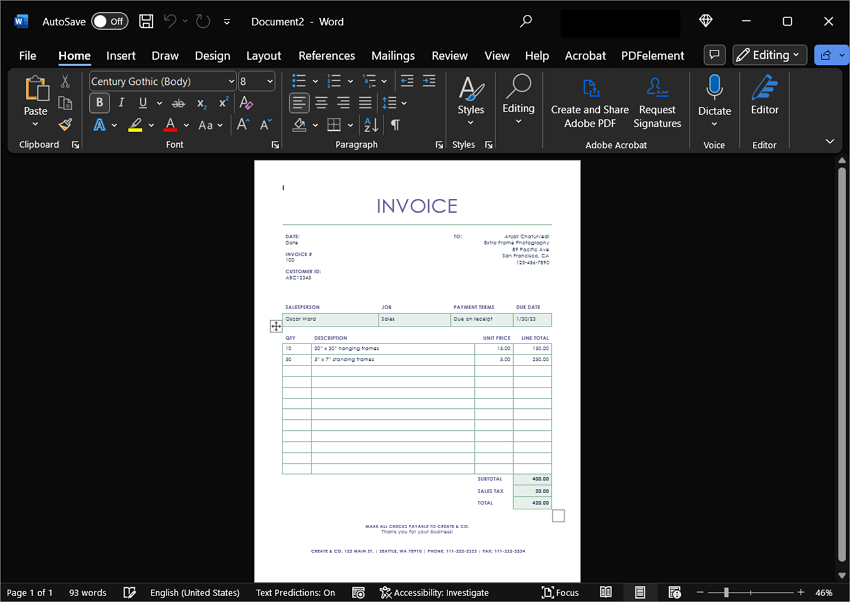Enable Focus mode from the status bar

pos(560,592)
